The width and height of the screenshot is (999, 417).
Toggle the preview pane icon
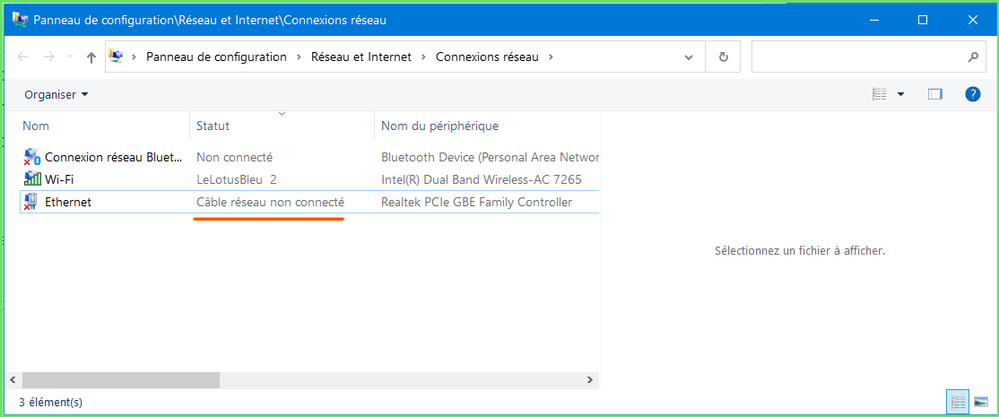pos(935,94)
